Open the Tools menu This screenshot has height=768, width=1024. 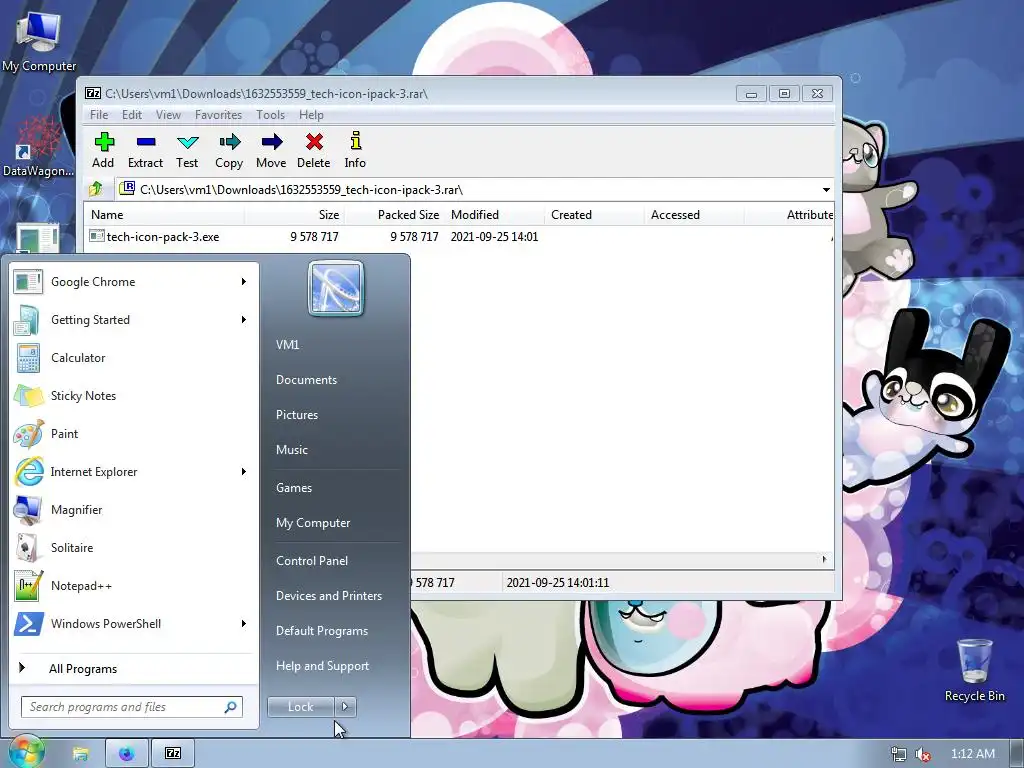coord(270,115)
